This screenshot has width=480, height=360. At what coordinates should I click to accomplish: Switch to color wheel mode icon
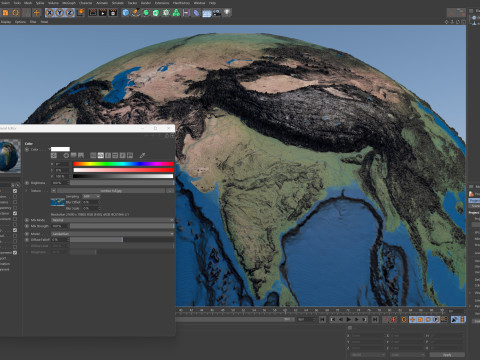tap(66, 156)
